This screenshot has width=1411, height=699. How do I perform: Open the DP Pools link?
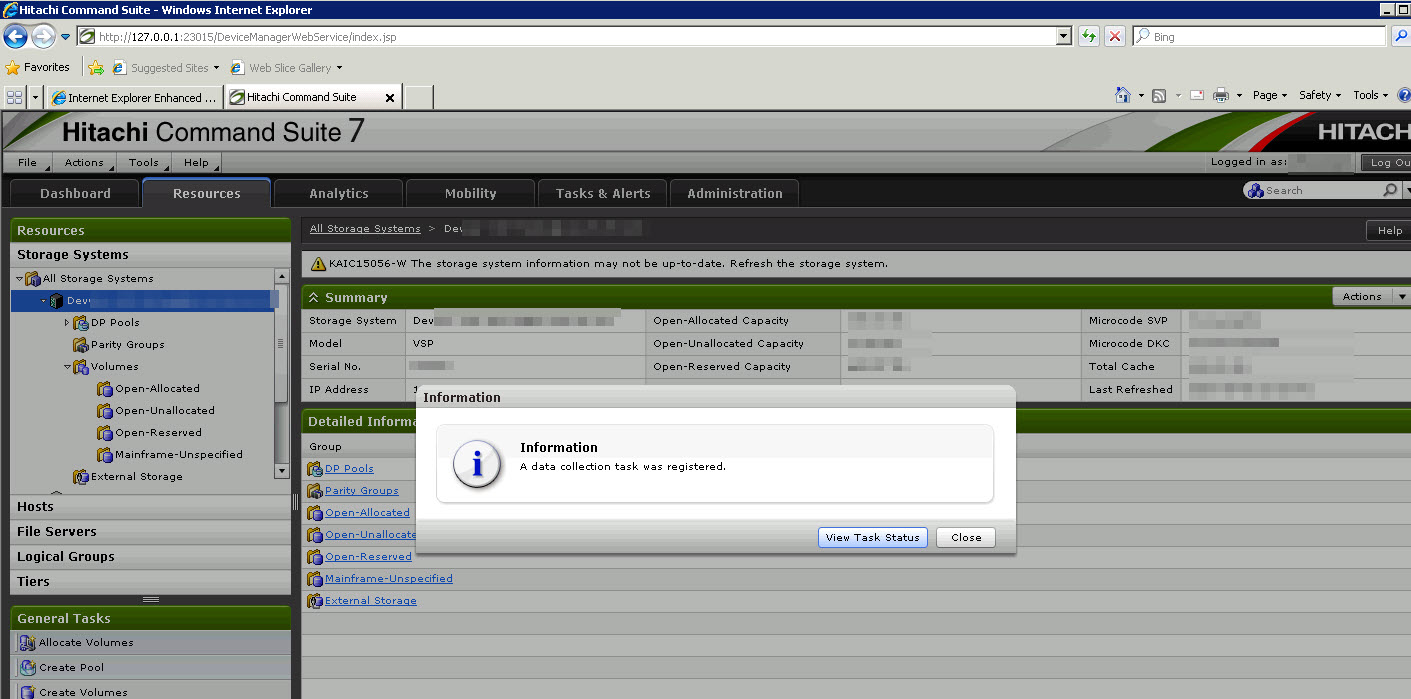point(349,469)
